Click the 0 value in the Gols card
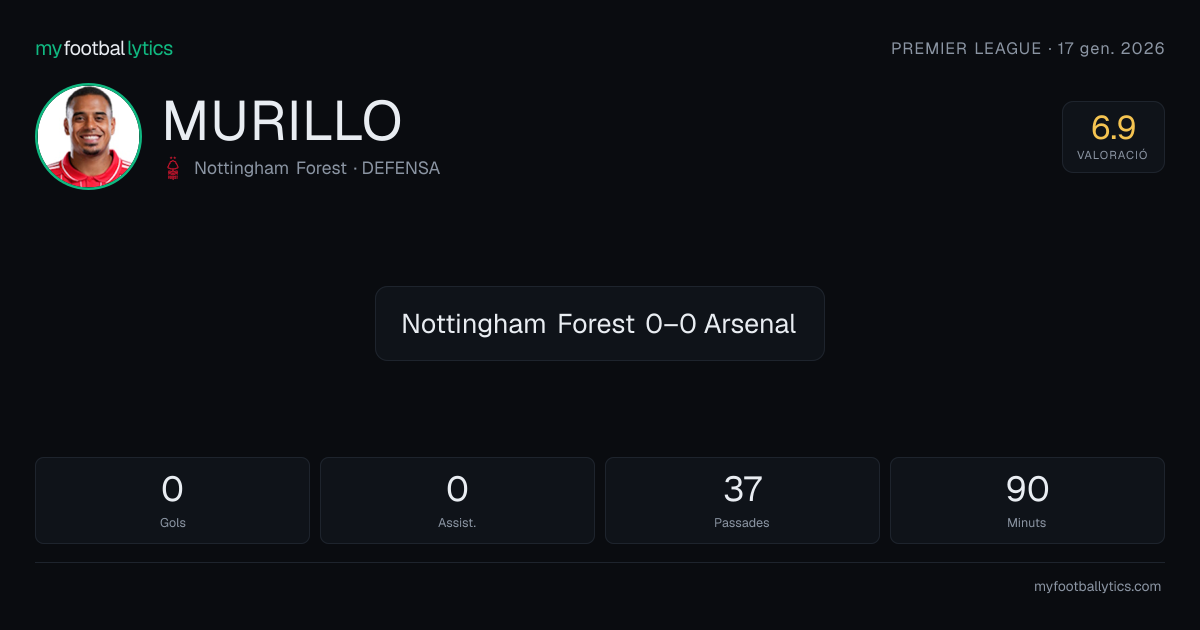 pos(172,489)
